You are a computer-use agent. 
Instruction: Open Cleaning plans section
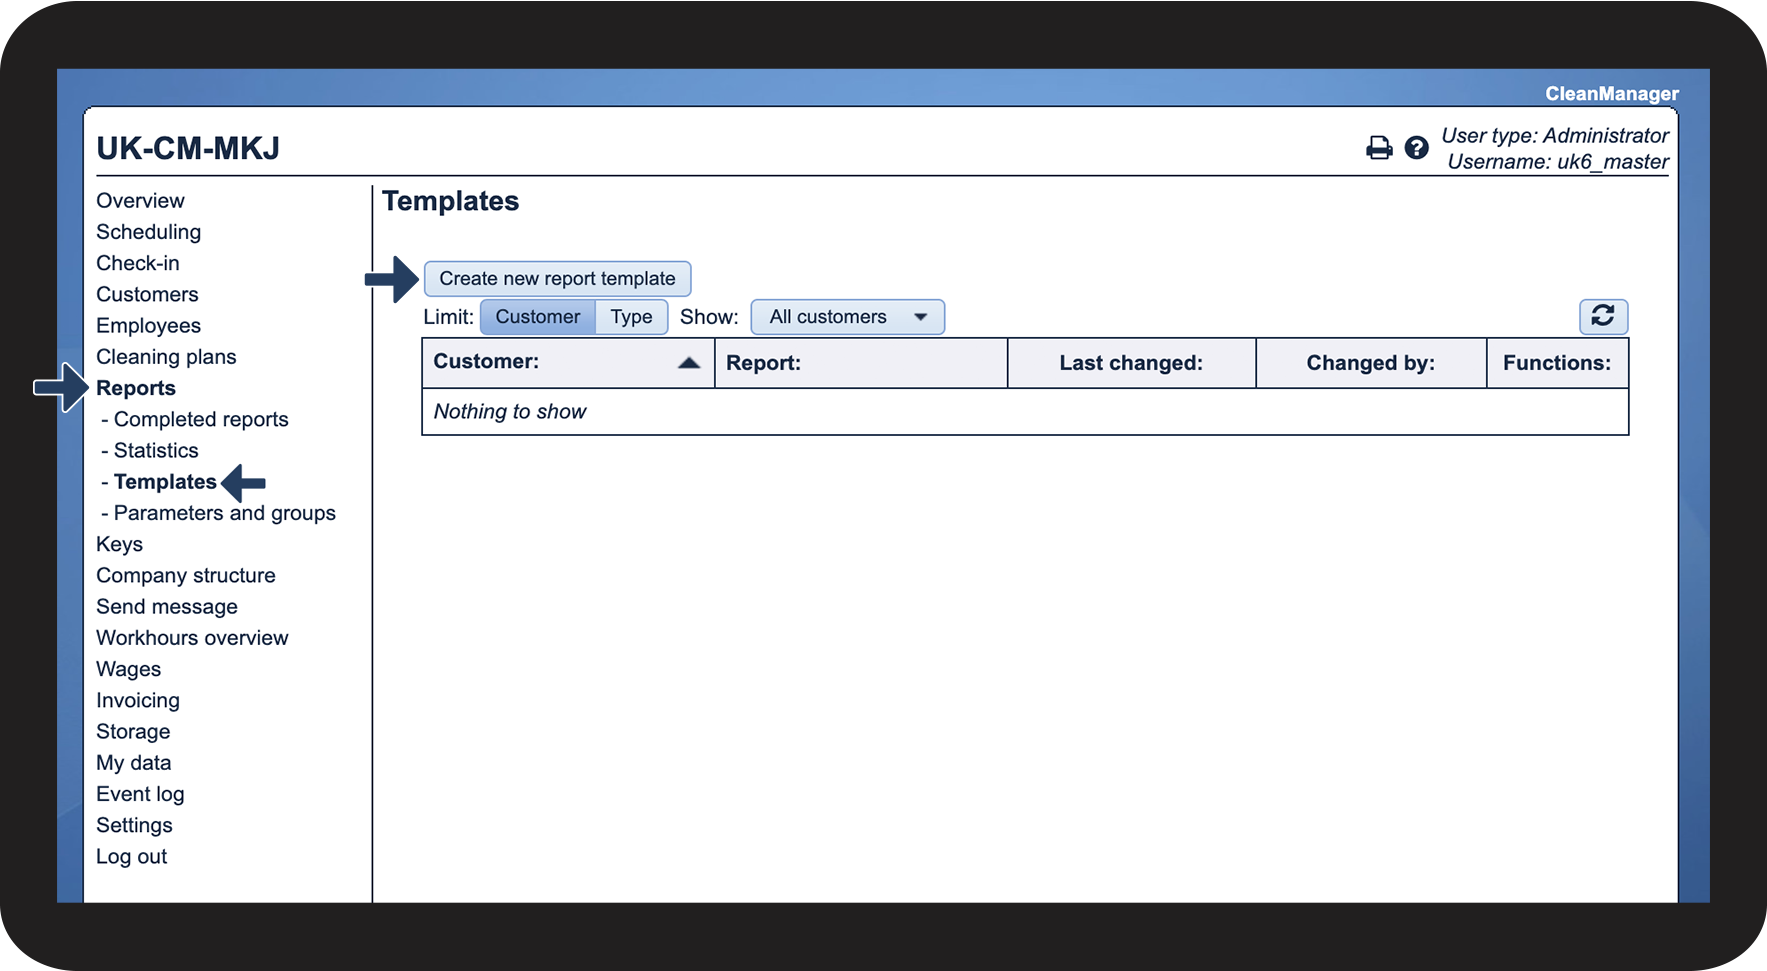click(x=166, y=357)
